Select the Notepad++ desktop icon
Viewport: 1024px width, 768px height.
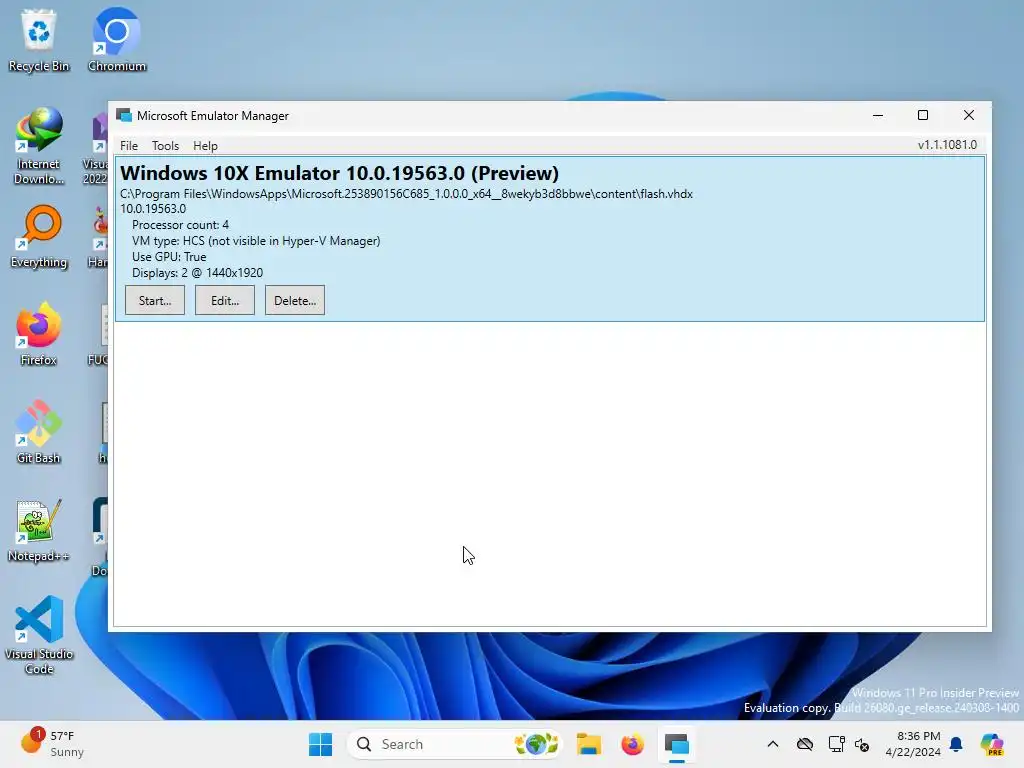pos(39,530)
